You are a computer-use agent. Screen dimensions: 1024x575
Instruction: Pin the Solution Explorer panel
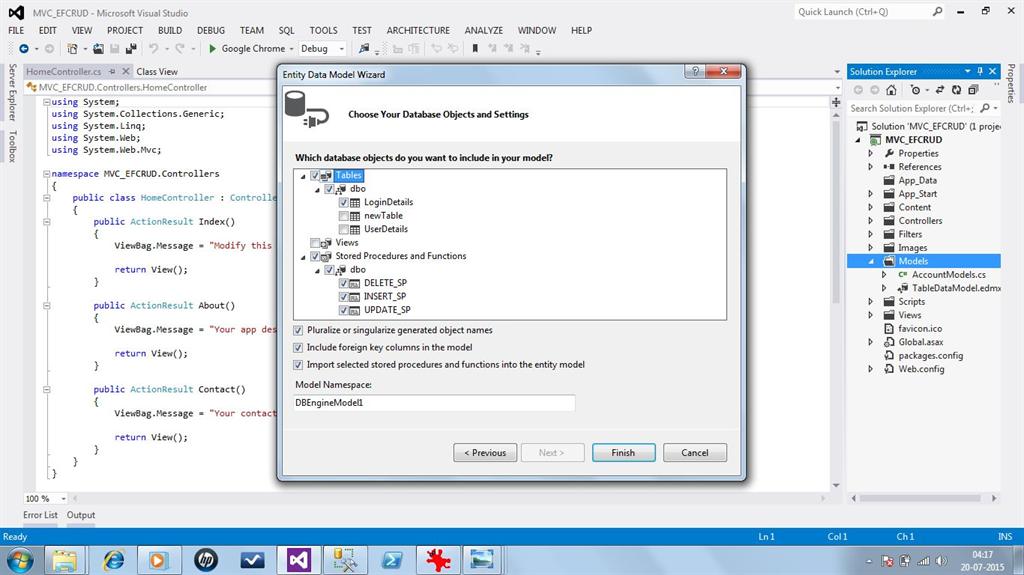point(980,71)
